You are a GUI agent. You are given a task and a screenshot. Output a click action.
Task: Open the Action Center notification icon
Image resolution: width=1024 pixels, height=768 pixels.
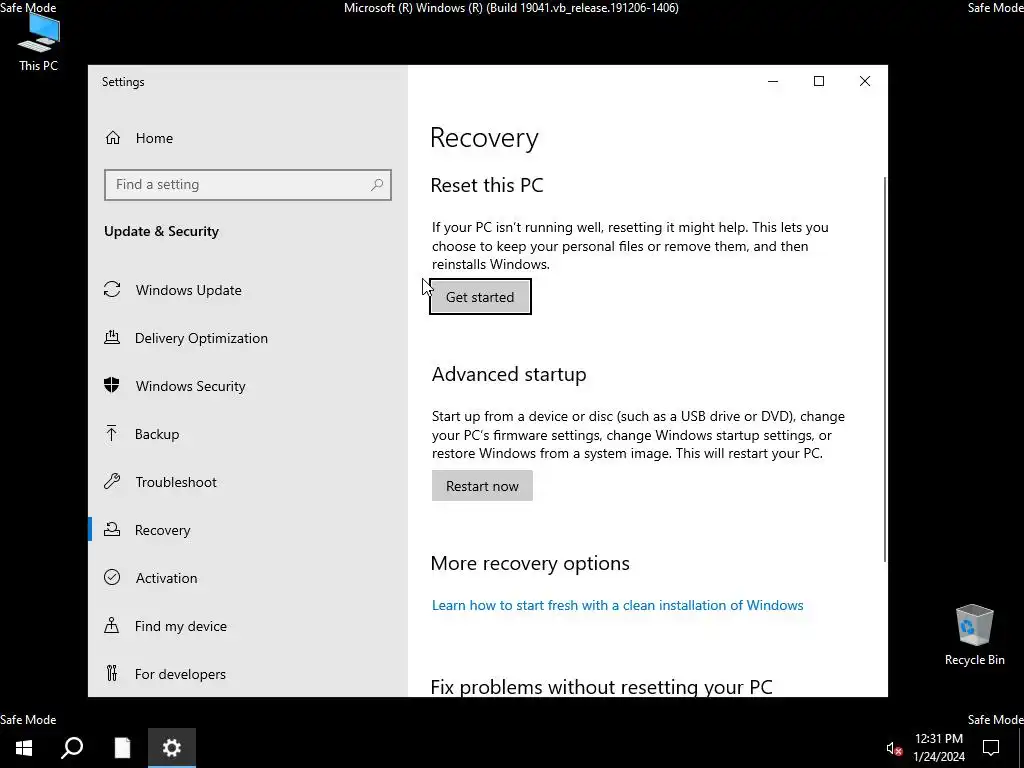point(991,748)
